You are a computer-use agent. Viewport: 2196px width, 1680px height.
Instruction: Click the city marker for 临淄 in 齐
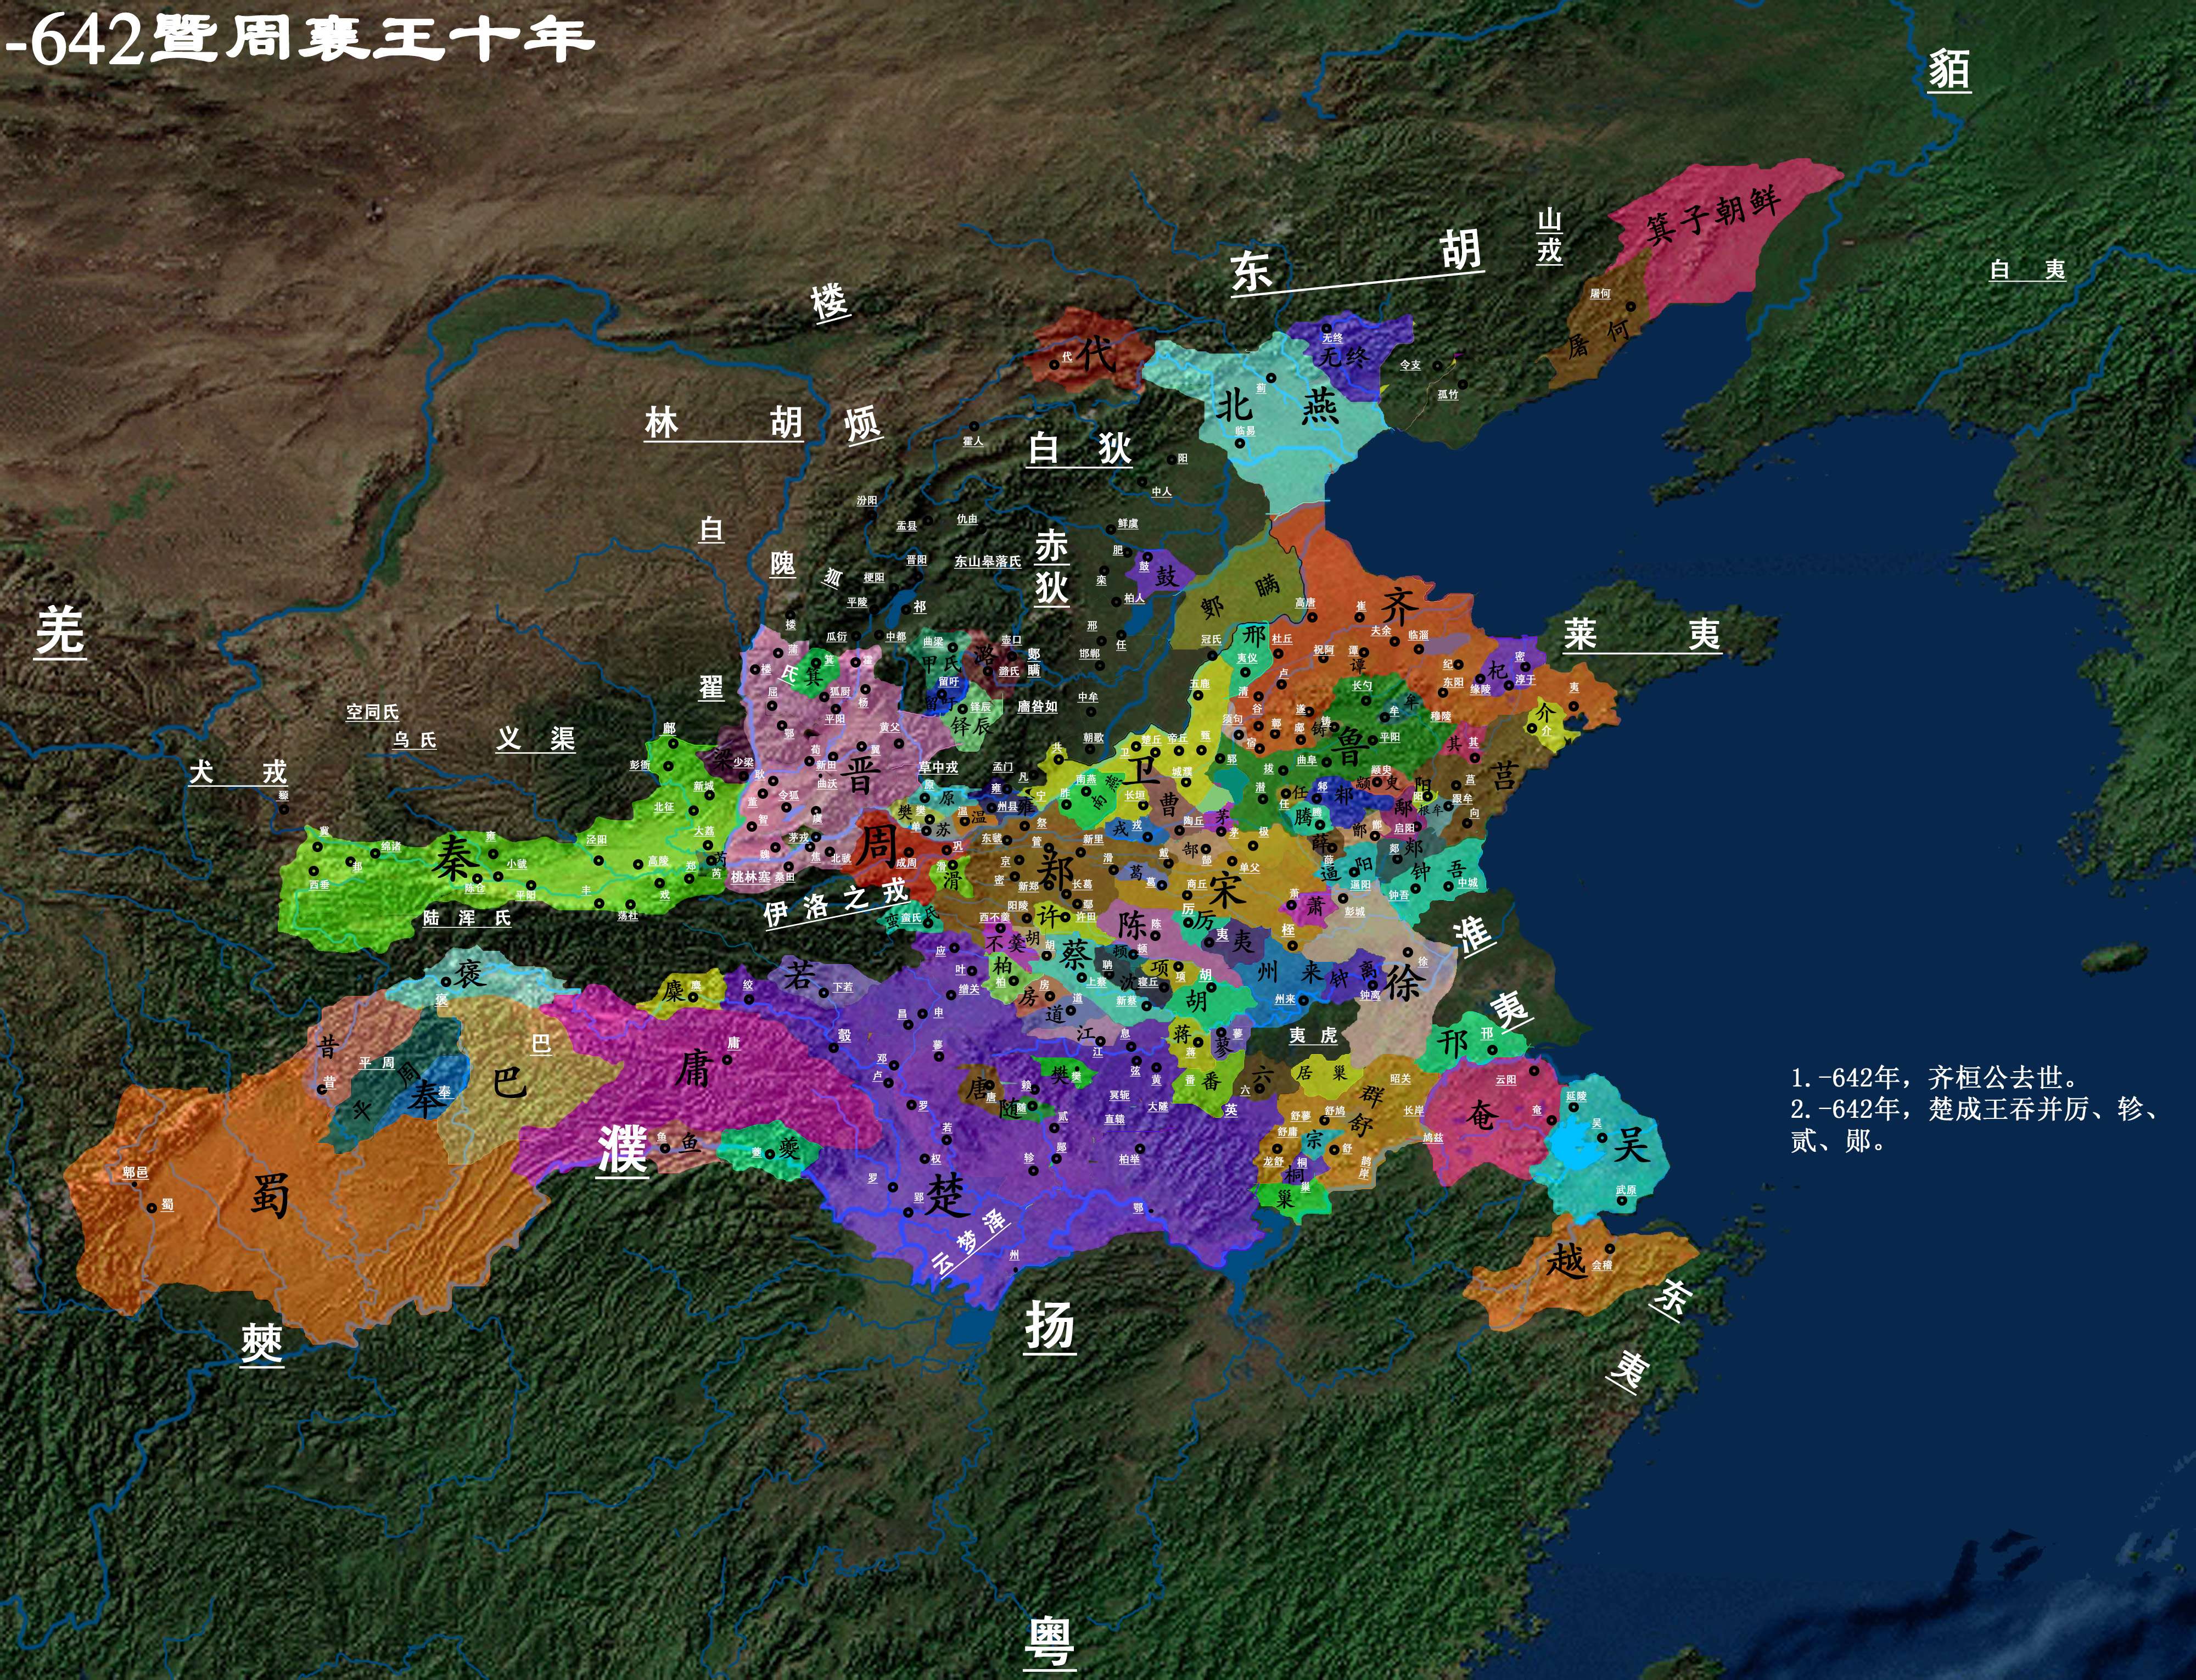click(x=1419, y=650)
